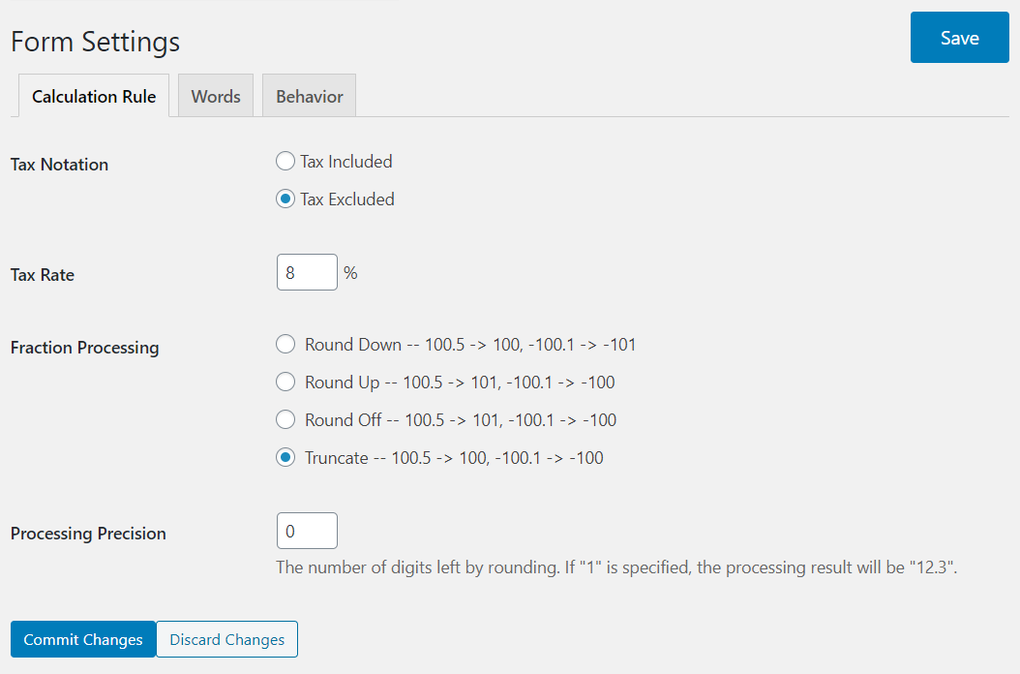Click the Form Settings heading
Image resolution: width=1020 pixels, height=674 pixels.
[95, 42]
